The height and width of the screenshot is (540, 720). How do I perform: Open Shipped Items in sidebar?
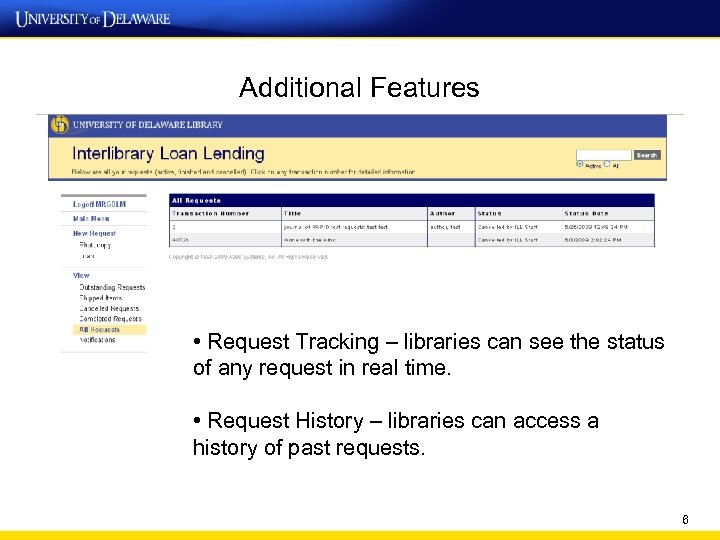coord(101,298)
